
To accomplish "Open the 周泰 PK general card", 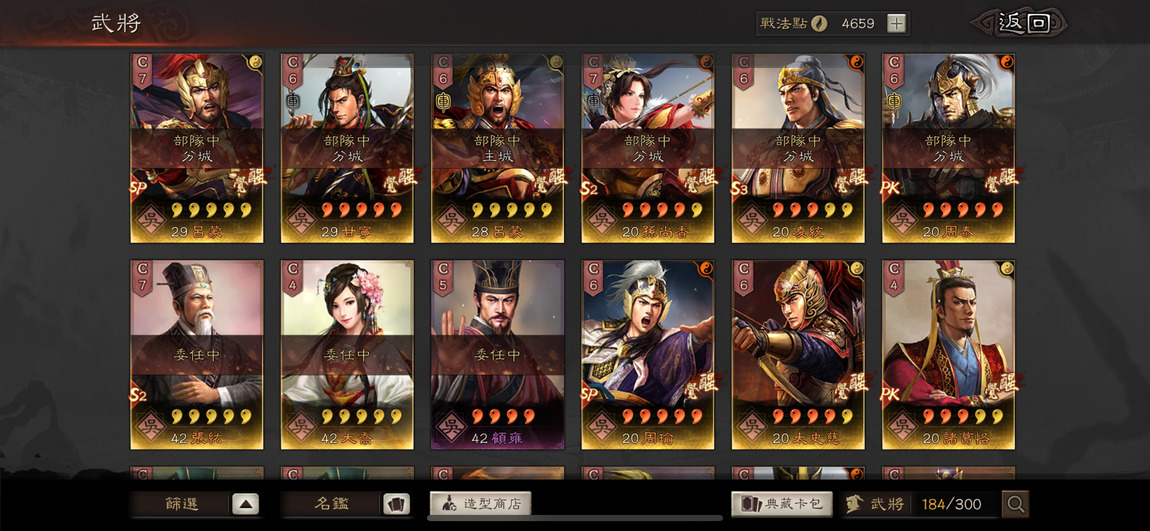I will [948, 148].
